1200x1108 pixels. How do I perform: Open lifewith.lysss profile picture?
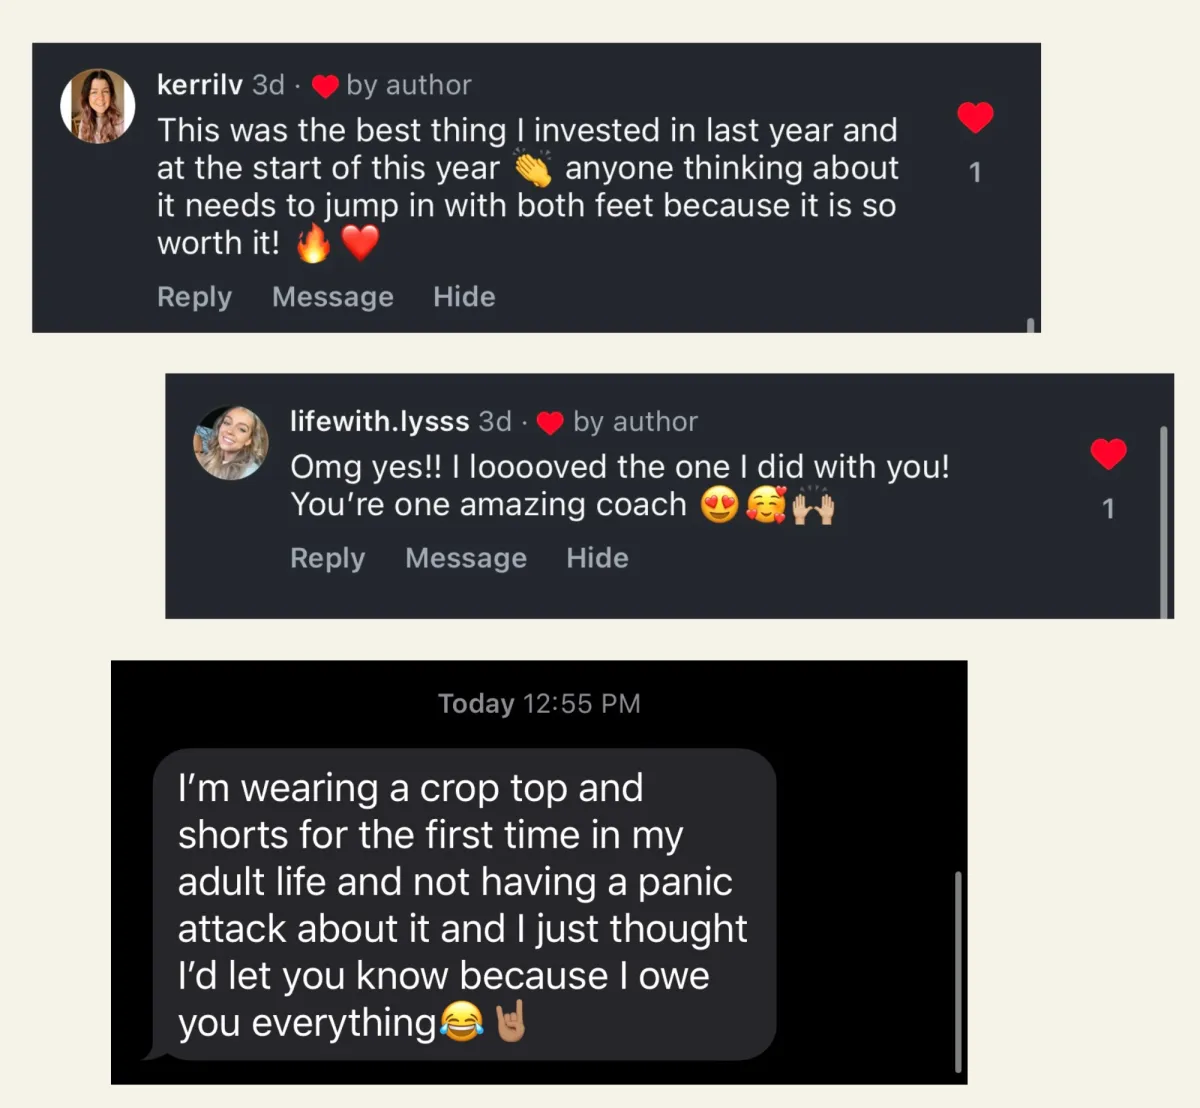pos(231,443)
